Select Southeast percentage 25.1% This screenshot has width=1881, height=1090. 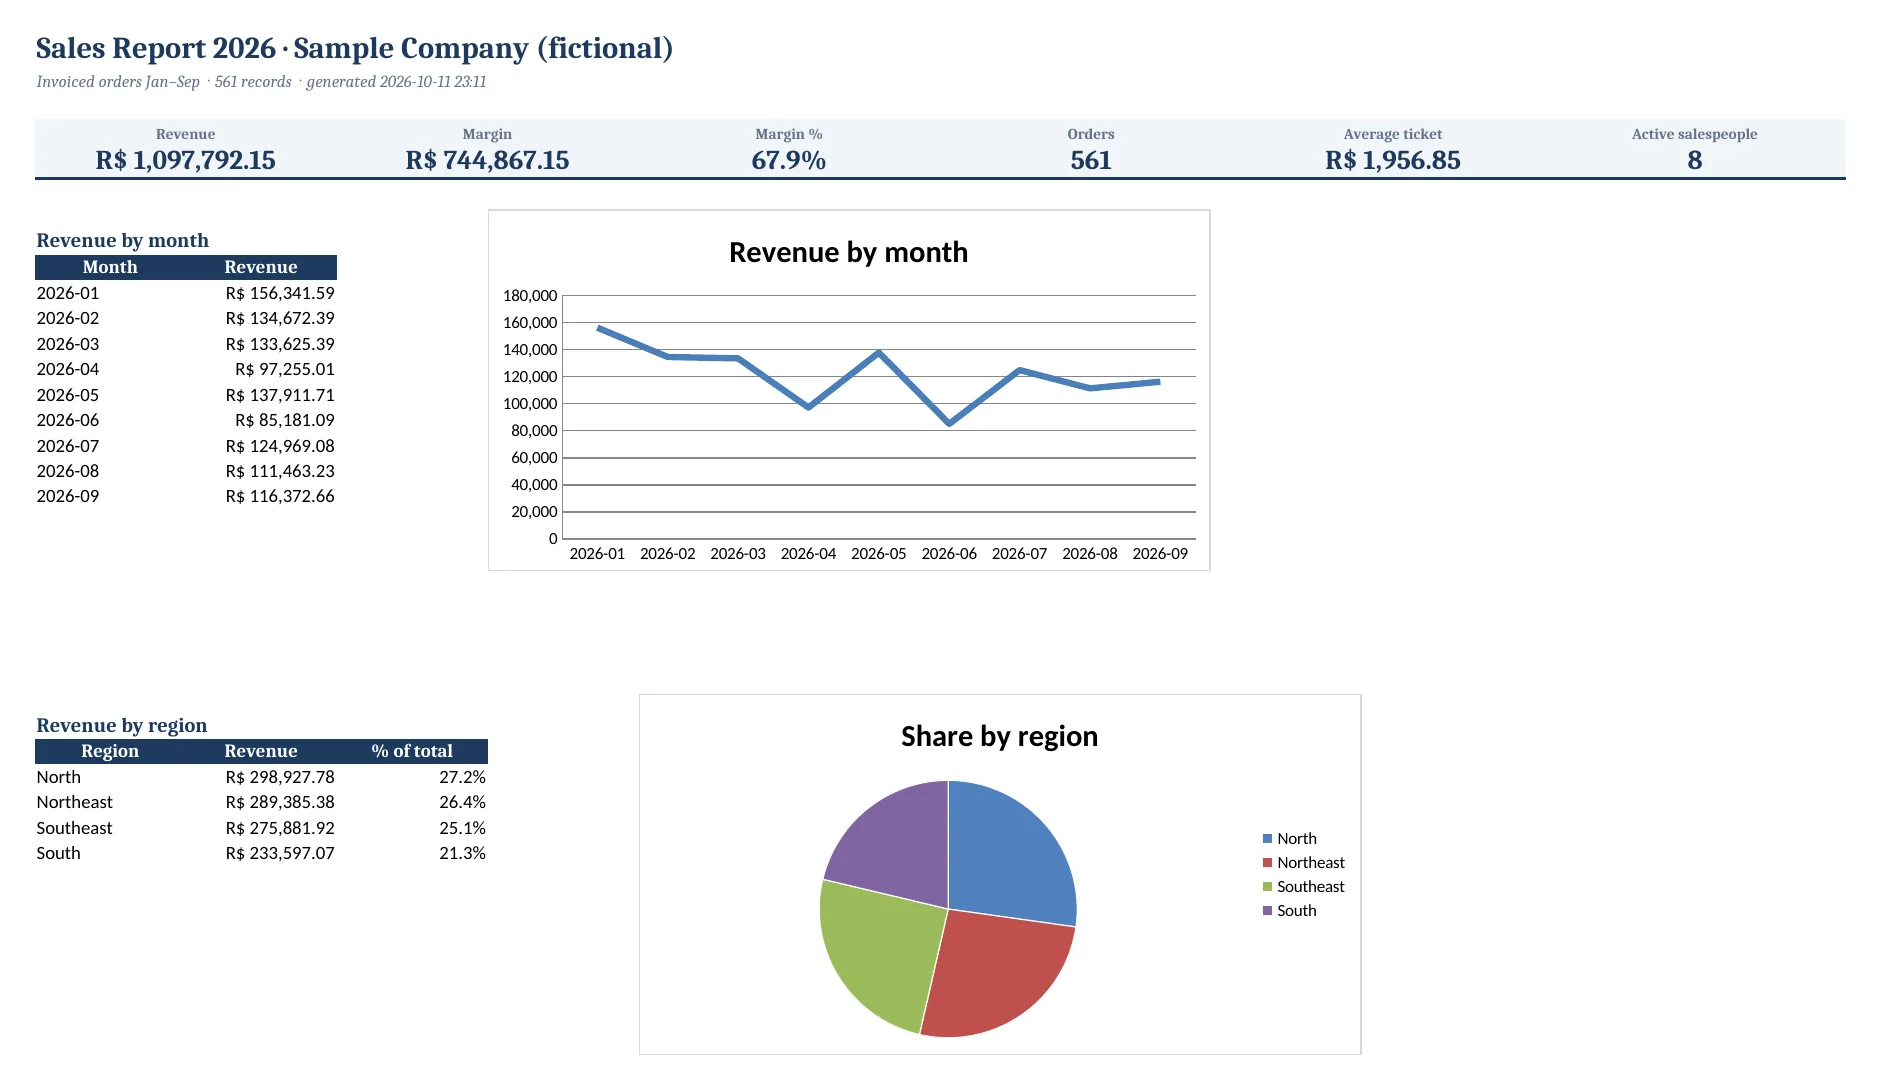pos(462,828)
